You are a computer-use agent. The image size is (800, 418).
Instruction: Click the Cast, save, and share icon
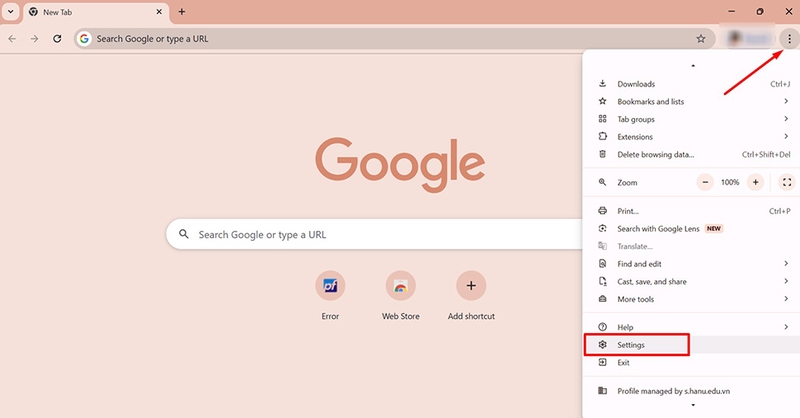603,281
